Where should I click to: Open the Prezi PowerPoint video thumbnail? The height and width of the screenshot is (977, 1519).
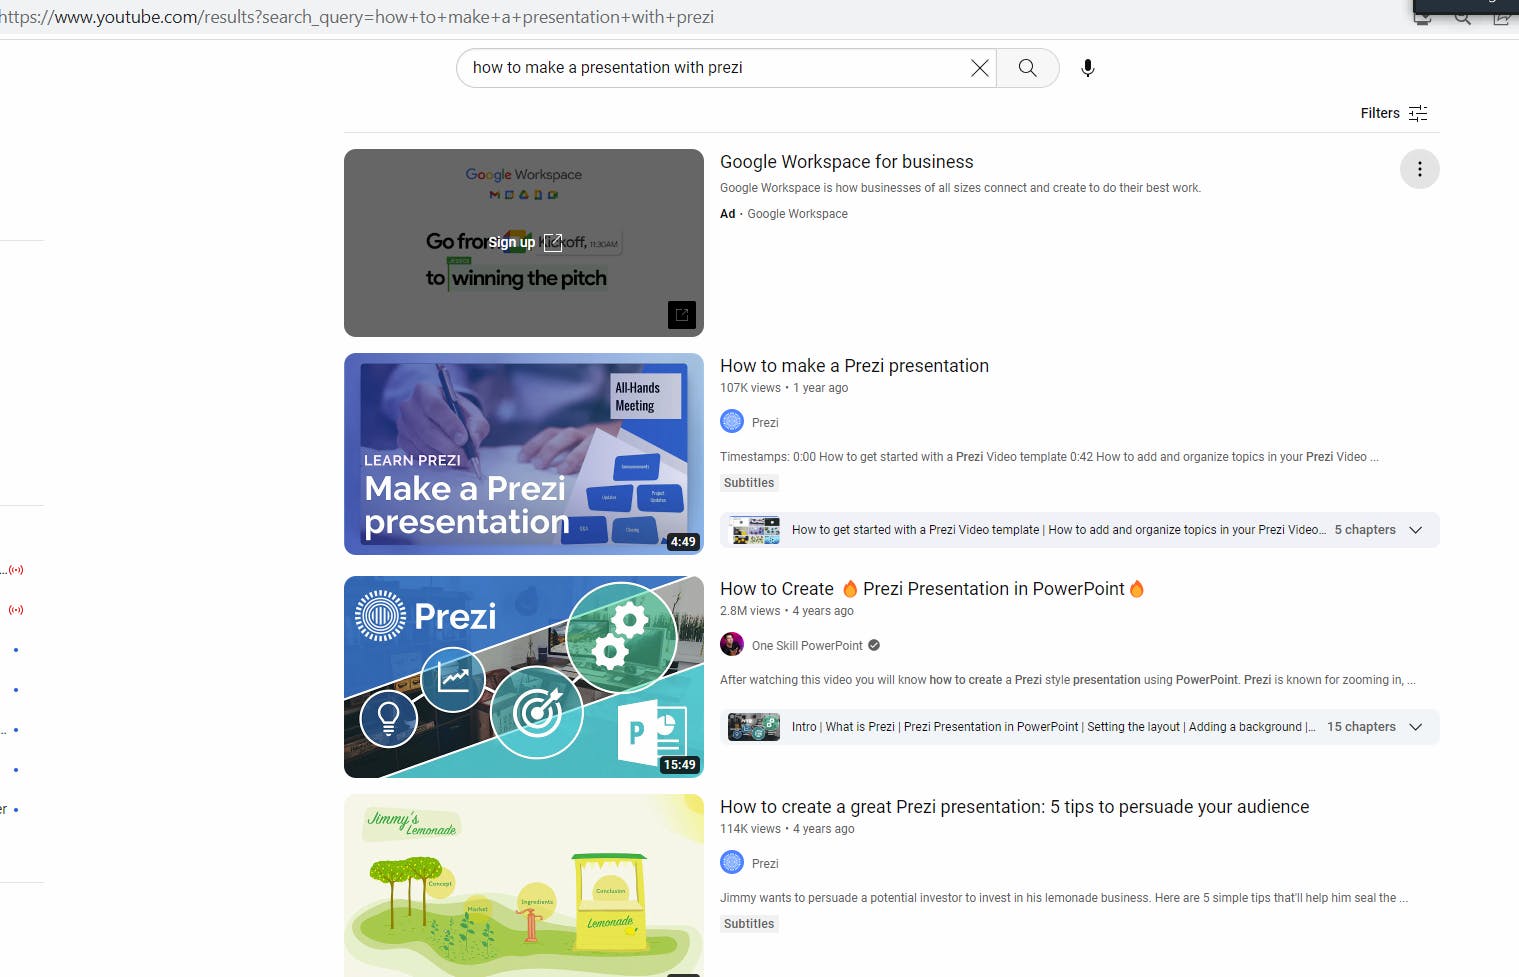click(x=524, y=677)
